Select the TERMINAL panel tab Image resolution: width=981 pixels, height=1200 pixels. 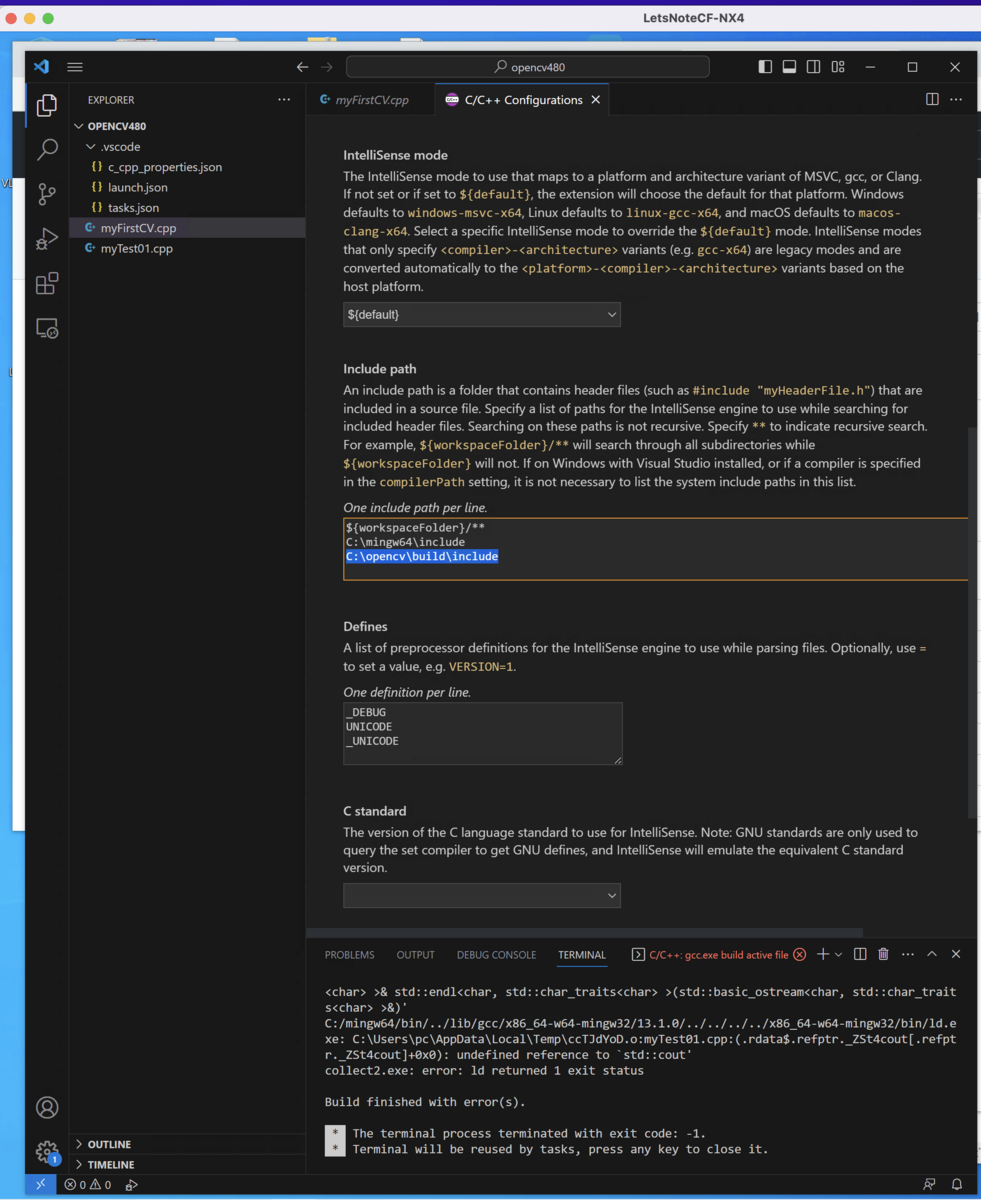[x=582, y=955]
